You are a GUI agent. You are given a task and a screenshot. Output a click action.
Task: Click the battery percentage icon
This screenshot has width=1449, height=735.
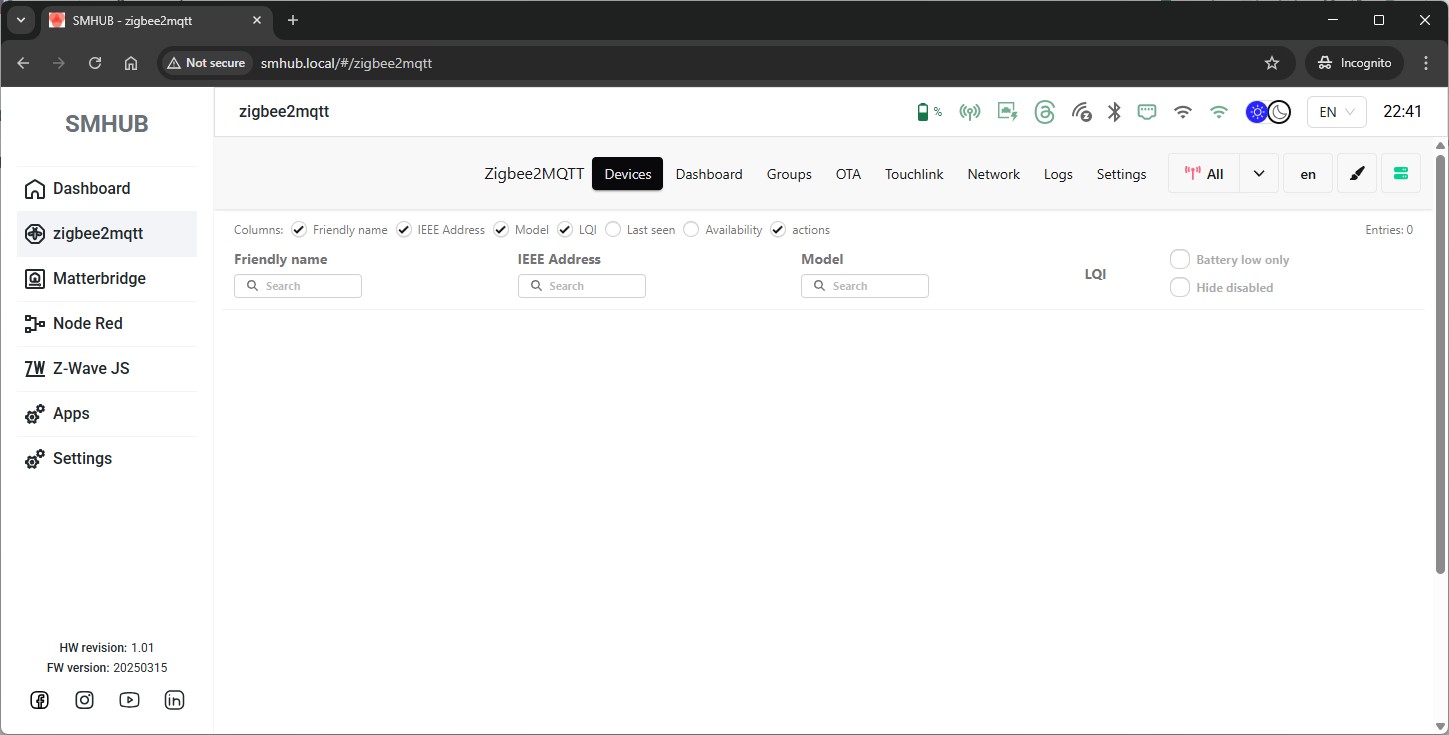coord(929,112)
